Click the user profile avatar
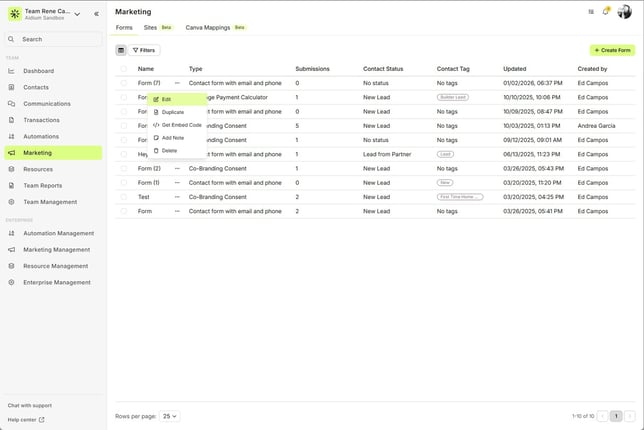644x430 pixels. point(624,12)
